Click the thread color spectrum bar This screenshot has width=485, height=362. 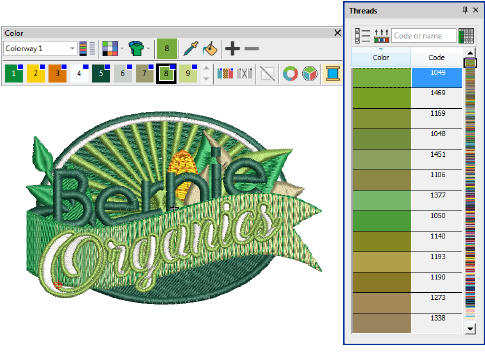(x=470, y=190)
